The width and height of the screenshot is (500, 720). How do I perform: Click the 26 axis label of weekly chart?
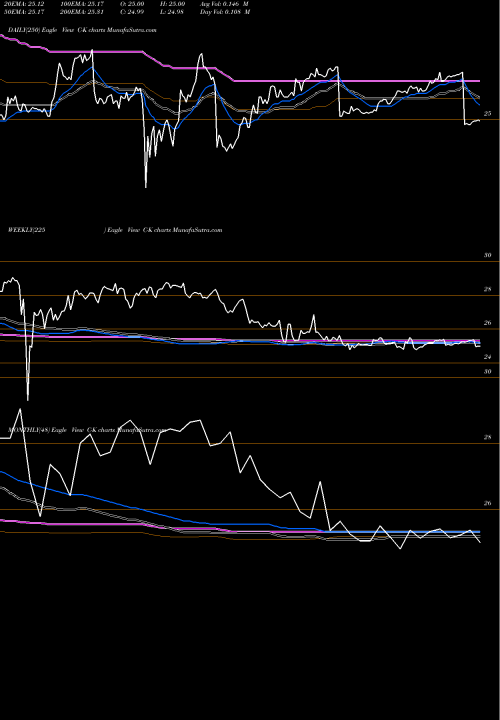(488, 323)
